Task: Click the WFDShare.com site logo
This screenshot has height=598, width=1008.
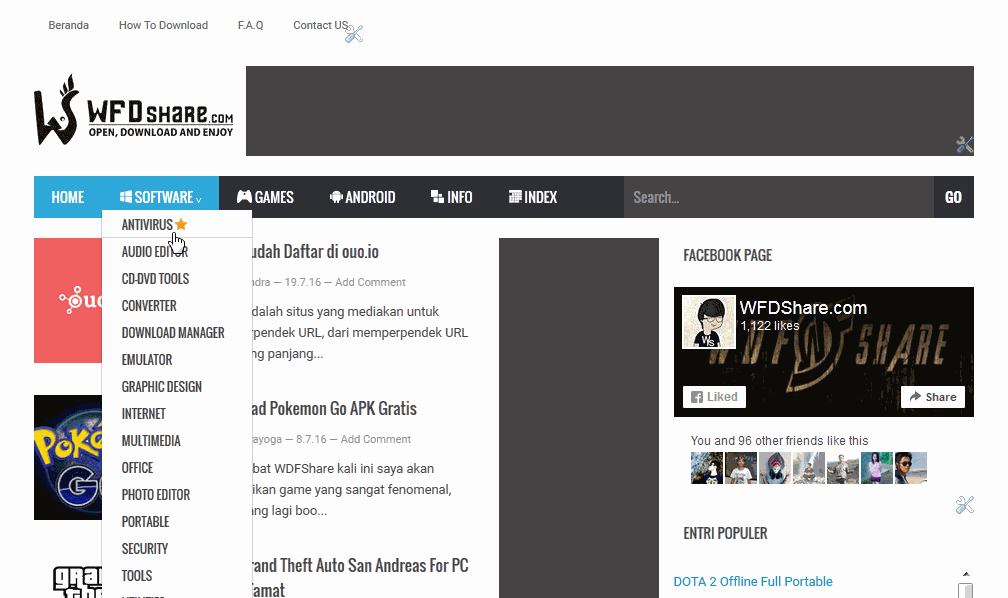Action: pos(134,110)
